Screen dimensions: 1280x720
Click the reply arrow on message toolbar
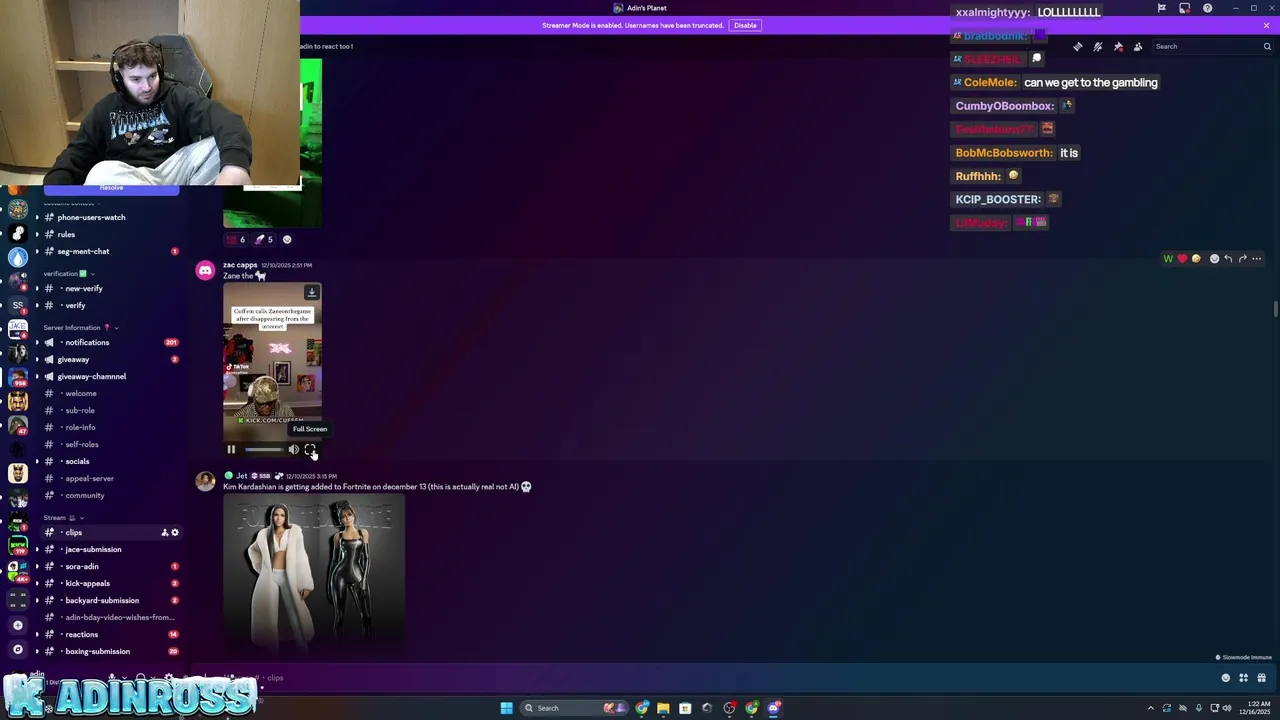[1229, 259]
